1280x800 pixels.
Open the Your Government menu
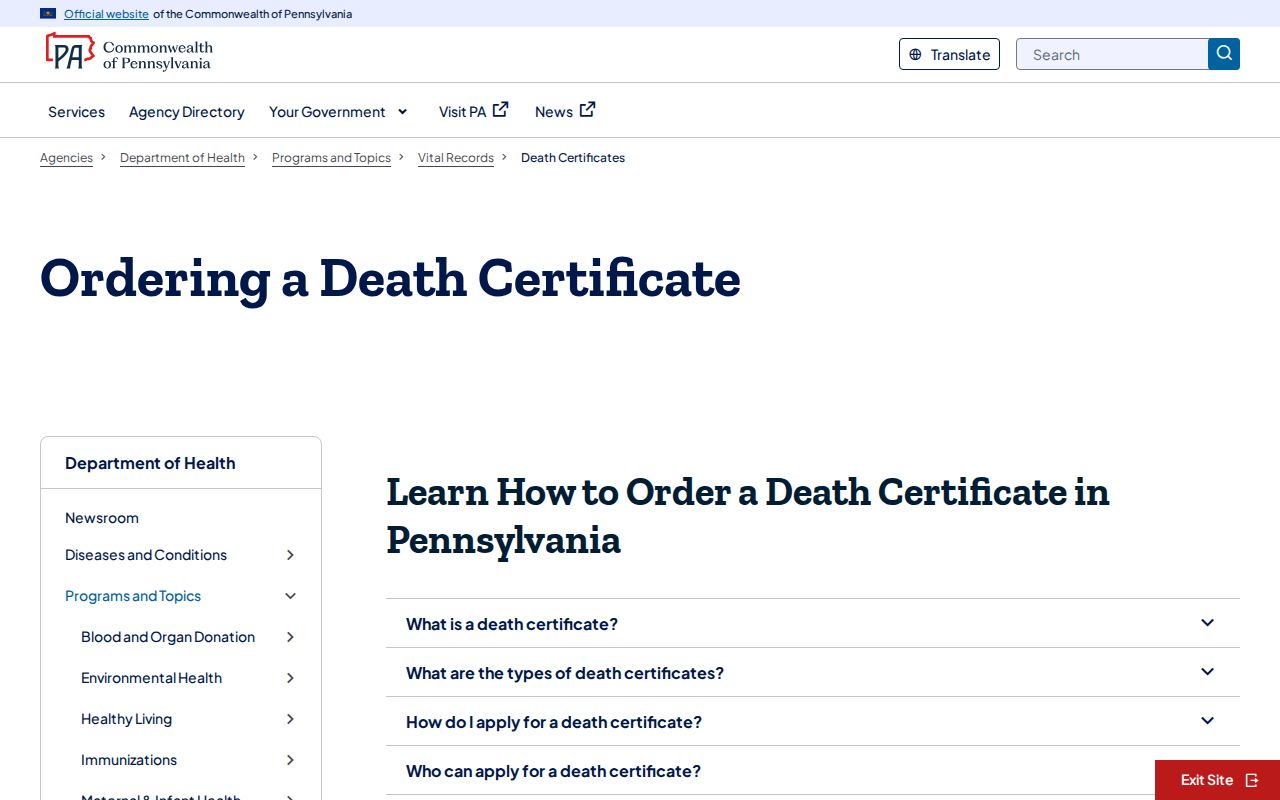[338, 112]
